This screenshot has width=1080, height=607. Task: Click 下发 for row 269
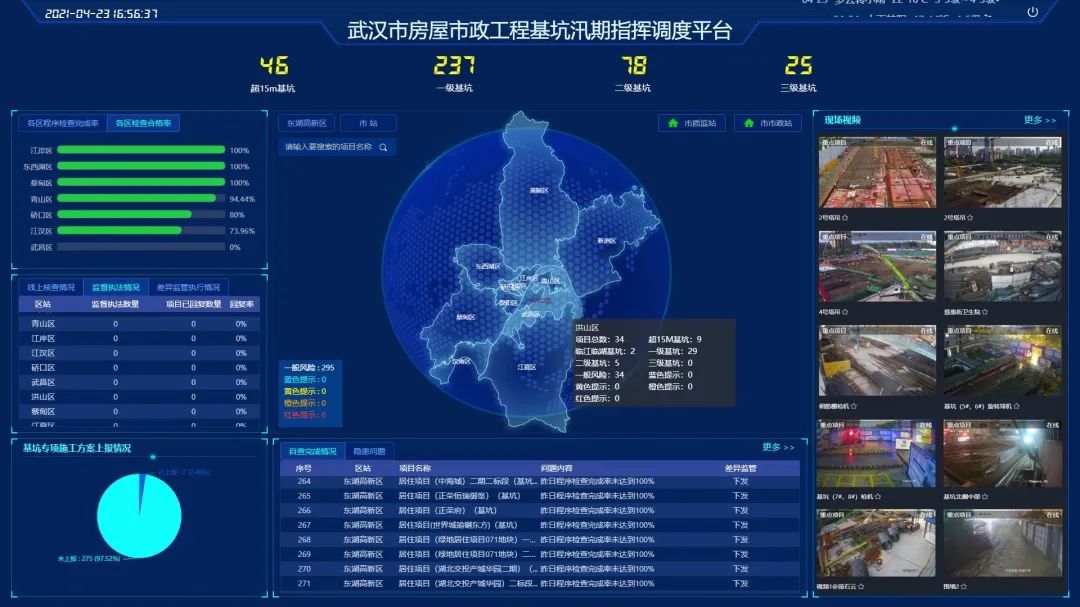pyautogui.click(x=740, y=554)
